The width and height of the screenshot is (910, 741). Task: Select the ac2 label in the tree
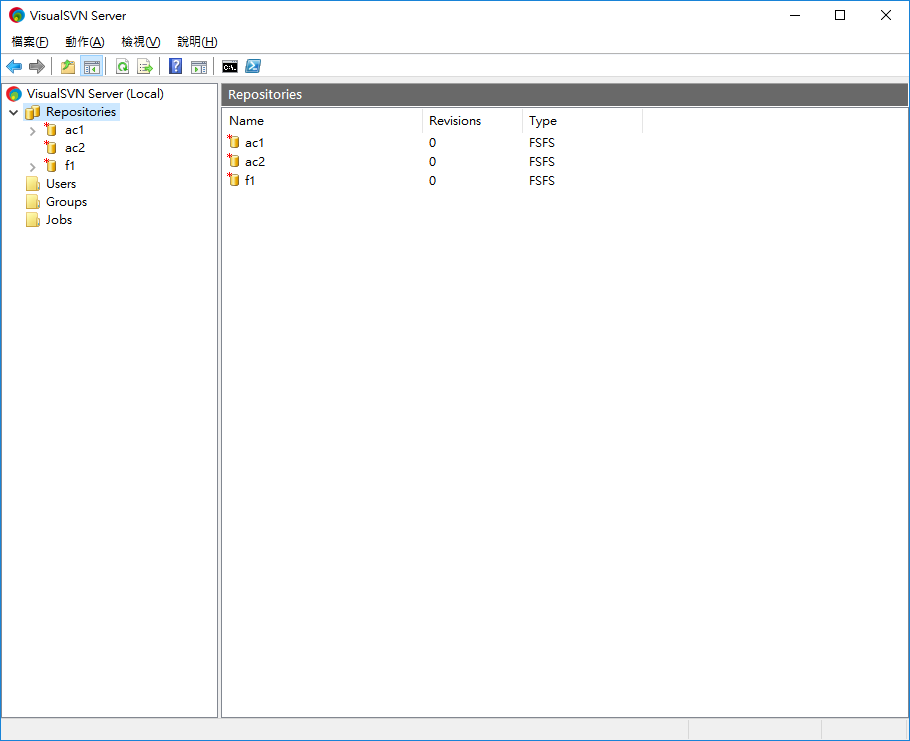point(75,148)
